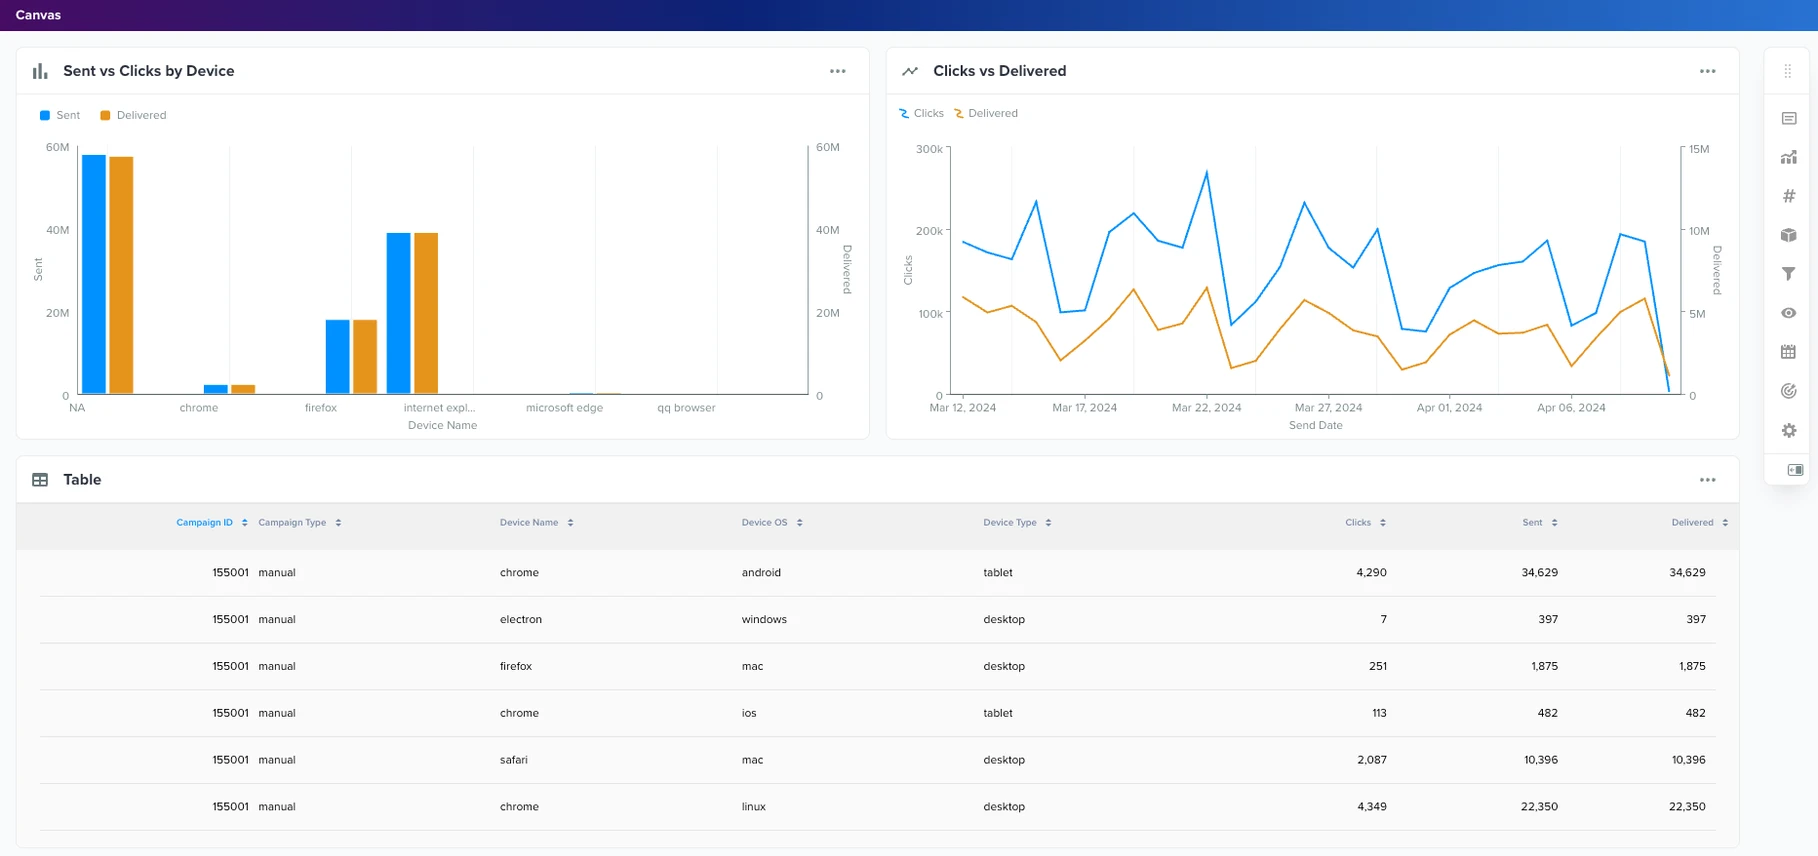The height and width of the screenshot is (856, 1818).
Task: Click the text card icon in sidebar
Action: tap(1789, 118)
